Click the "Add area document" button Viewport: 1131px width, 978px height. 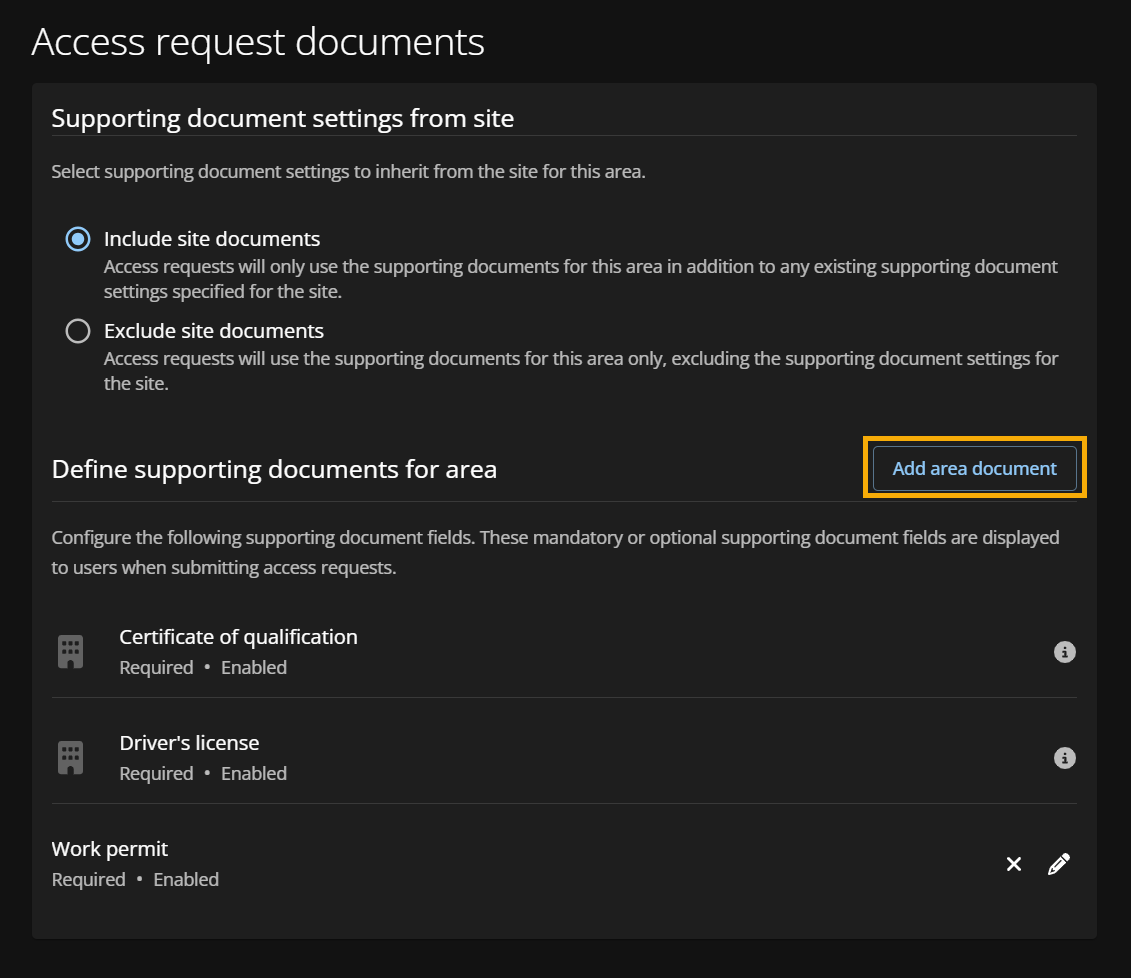point(974,468)
